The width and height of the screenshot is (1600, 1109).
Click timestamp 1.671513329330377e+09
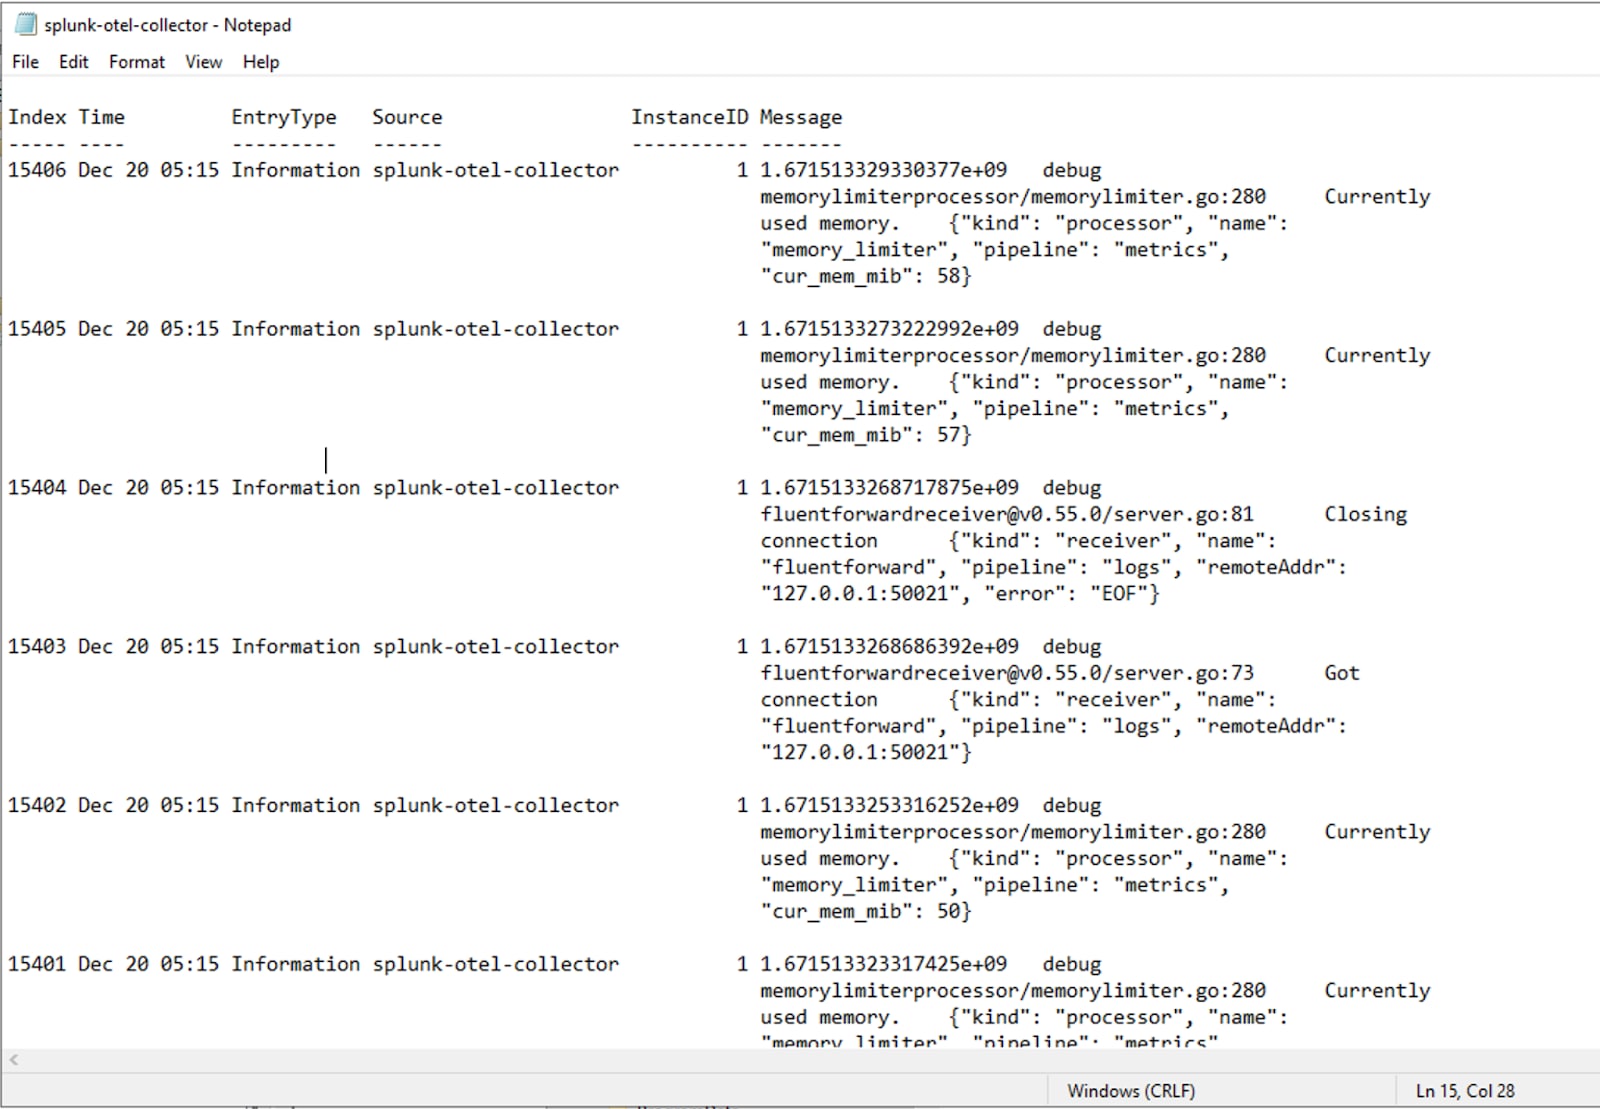[884, 170]
